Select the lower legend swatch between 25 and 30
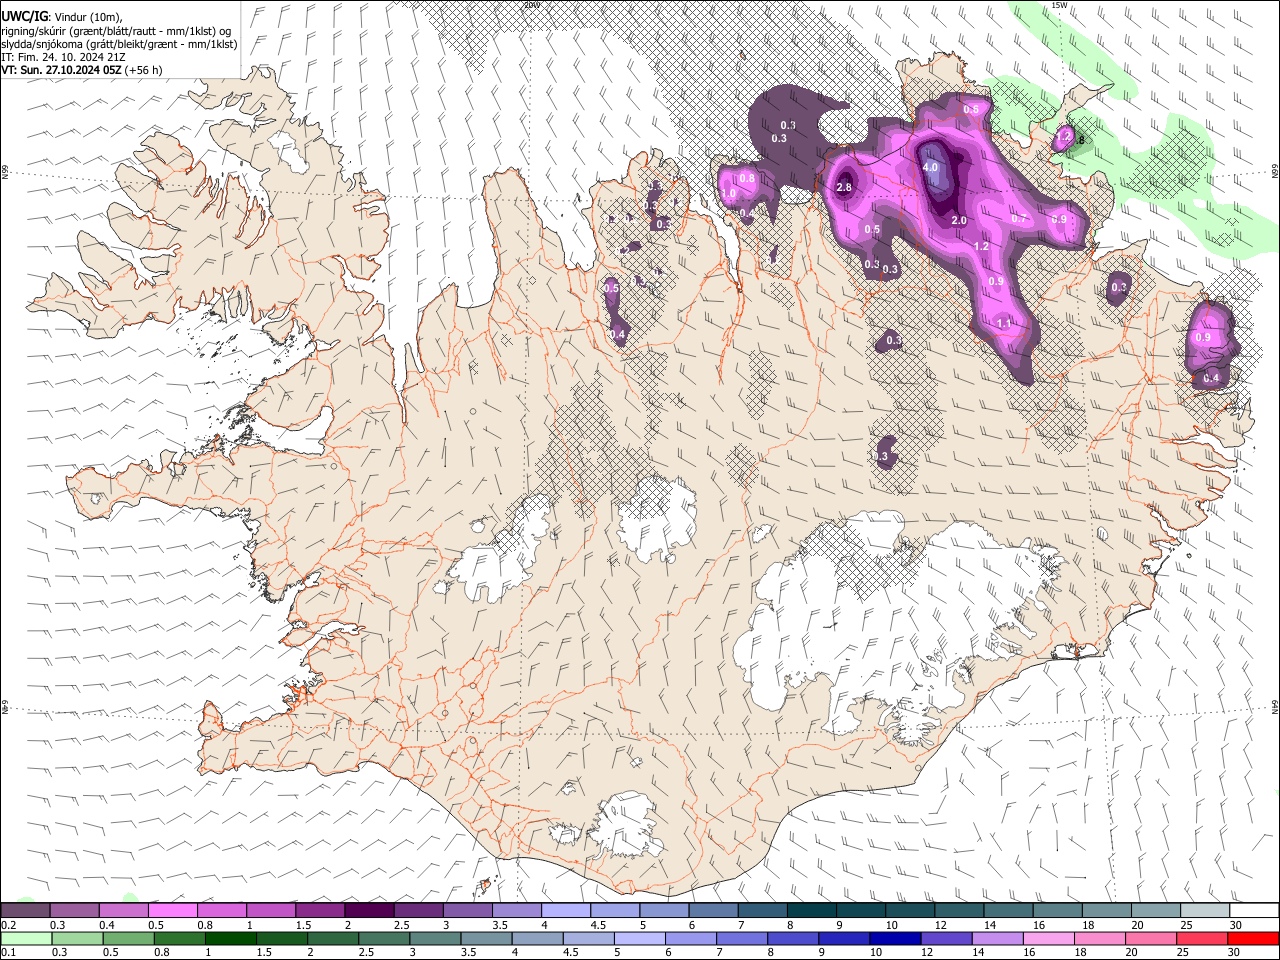The image size is (1280, 960). click(x=1202, y=938)
